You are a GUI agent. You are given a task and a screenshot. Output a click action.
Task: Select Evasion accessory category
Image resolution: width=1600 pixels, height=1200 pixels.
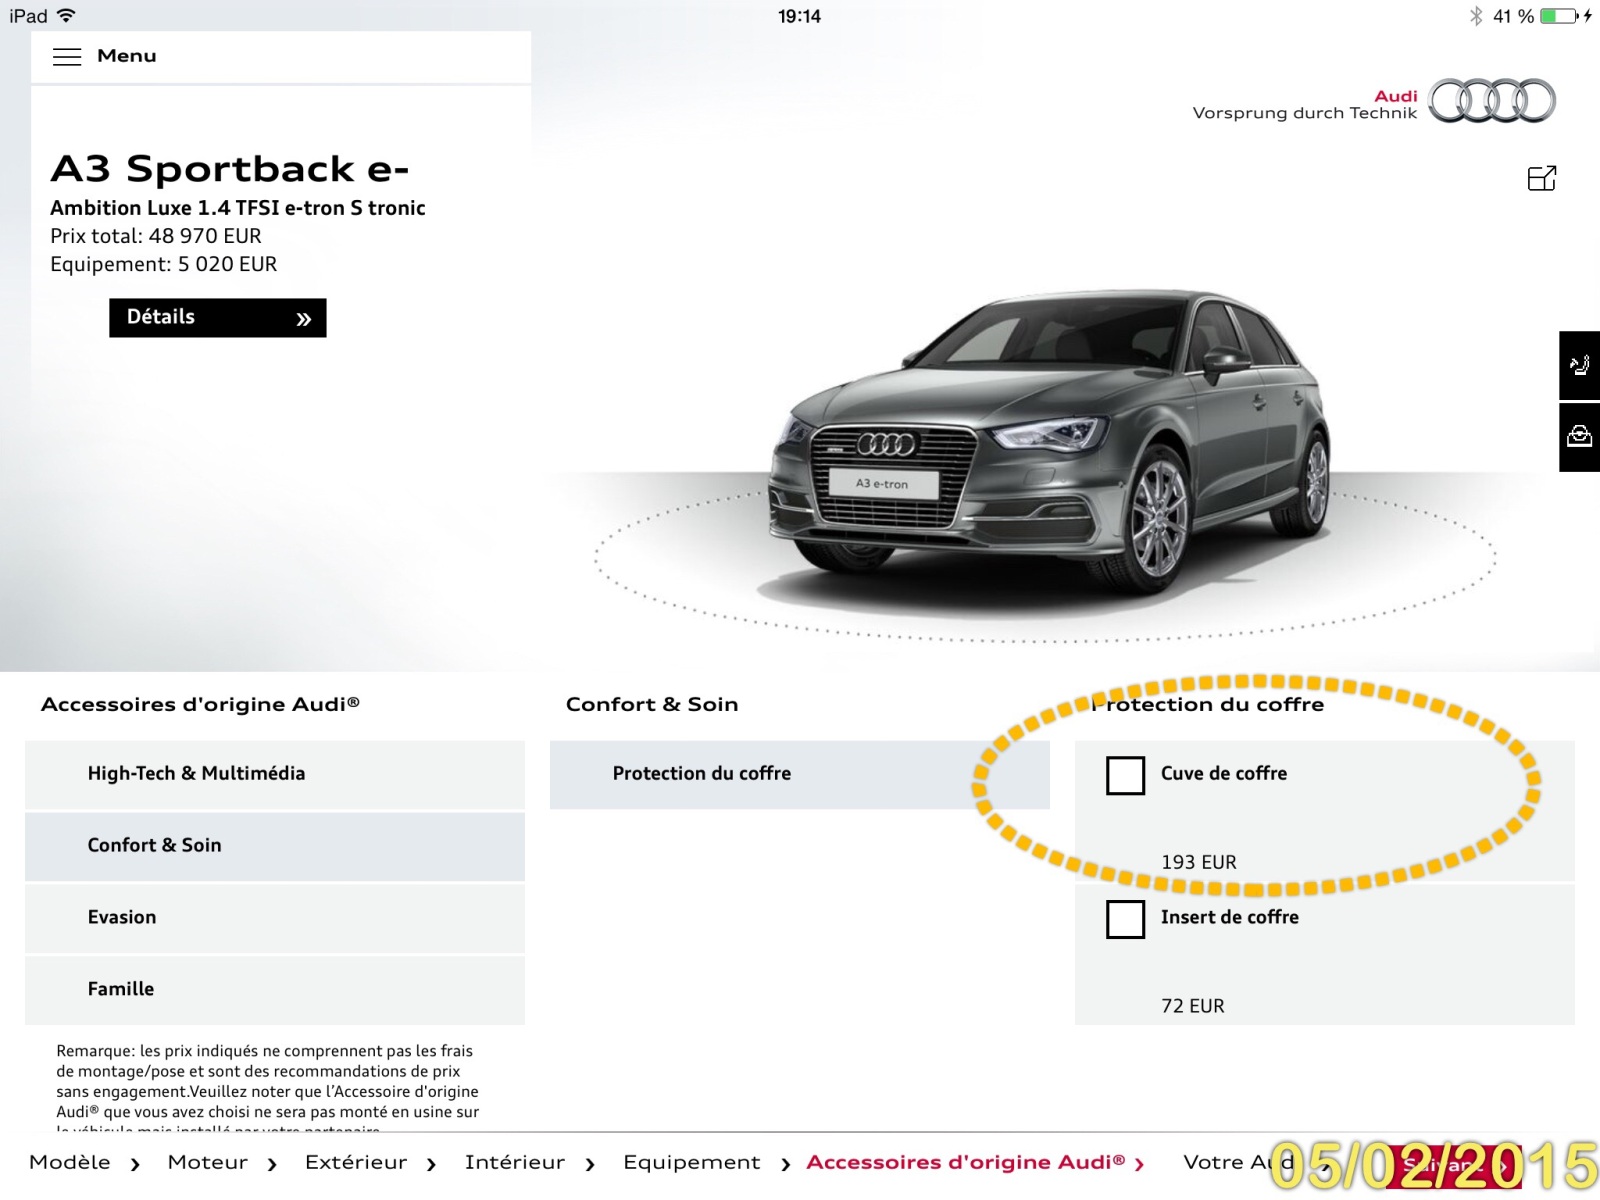coord(275,918)
